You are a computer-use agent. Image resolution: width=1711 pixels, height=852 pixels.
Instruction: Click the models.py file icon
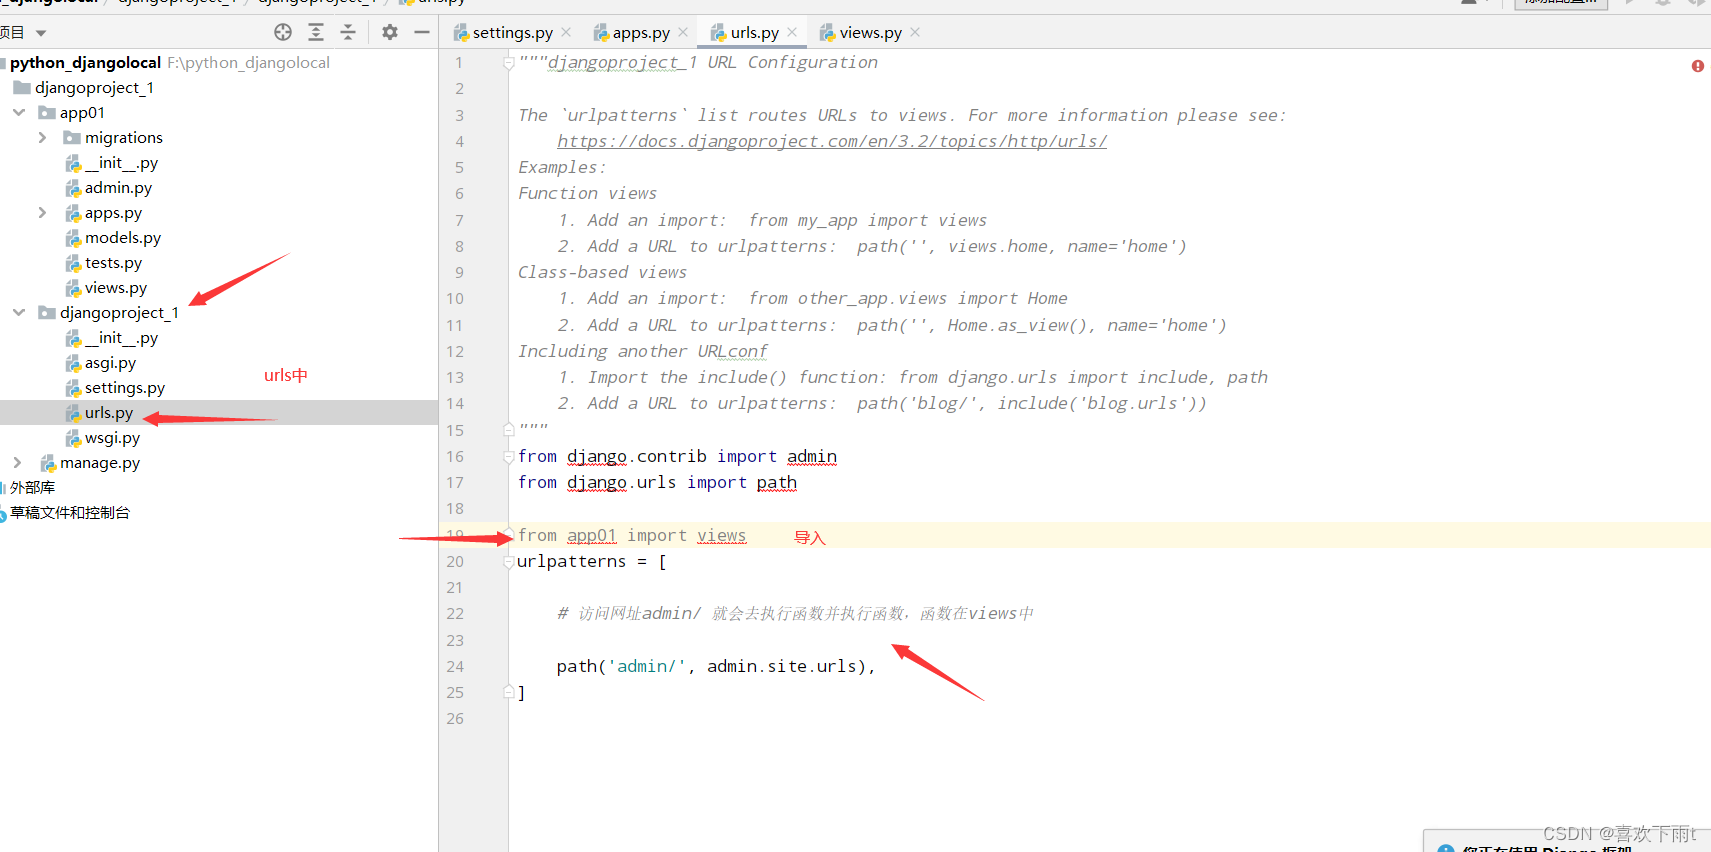pos(73,238)
